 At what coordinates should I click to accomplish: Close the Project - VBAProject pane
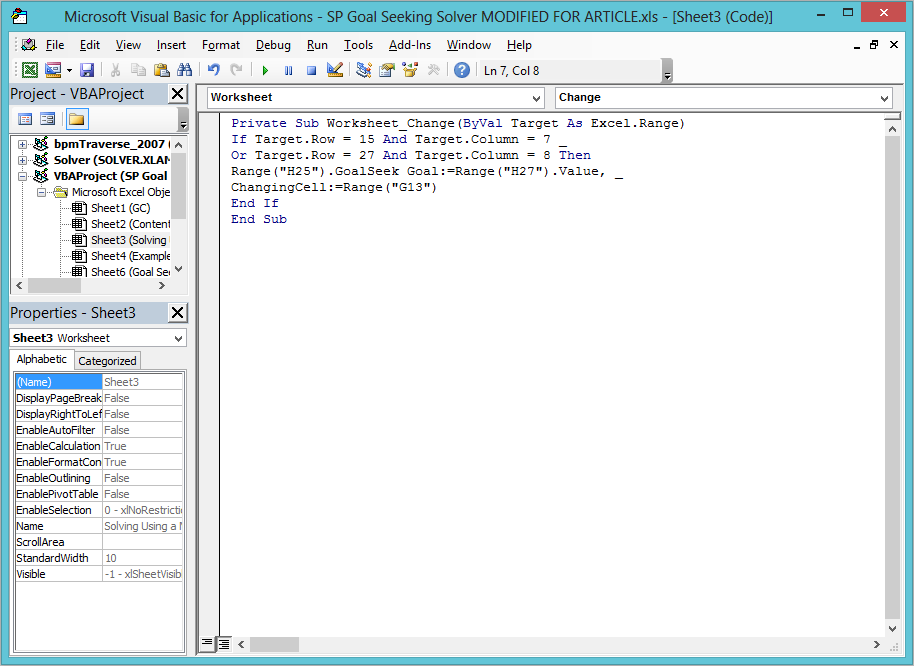(x=178, y=94)
